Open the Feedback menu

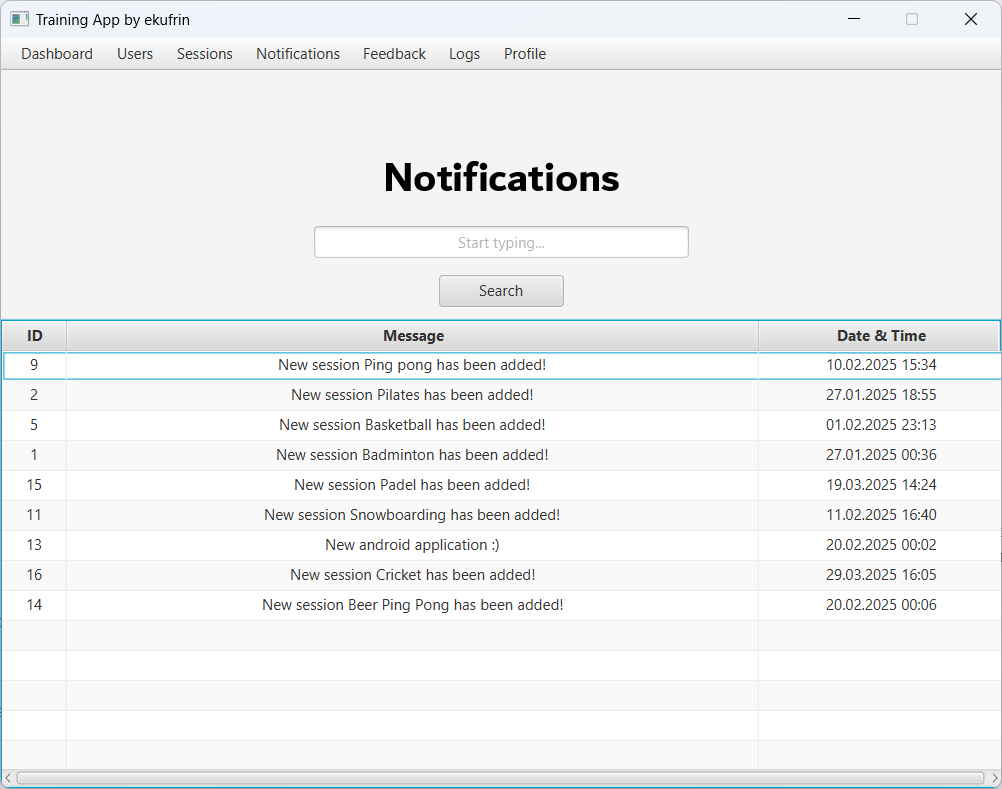pos(394,54)
